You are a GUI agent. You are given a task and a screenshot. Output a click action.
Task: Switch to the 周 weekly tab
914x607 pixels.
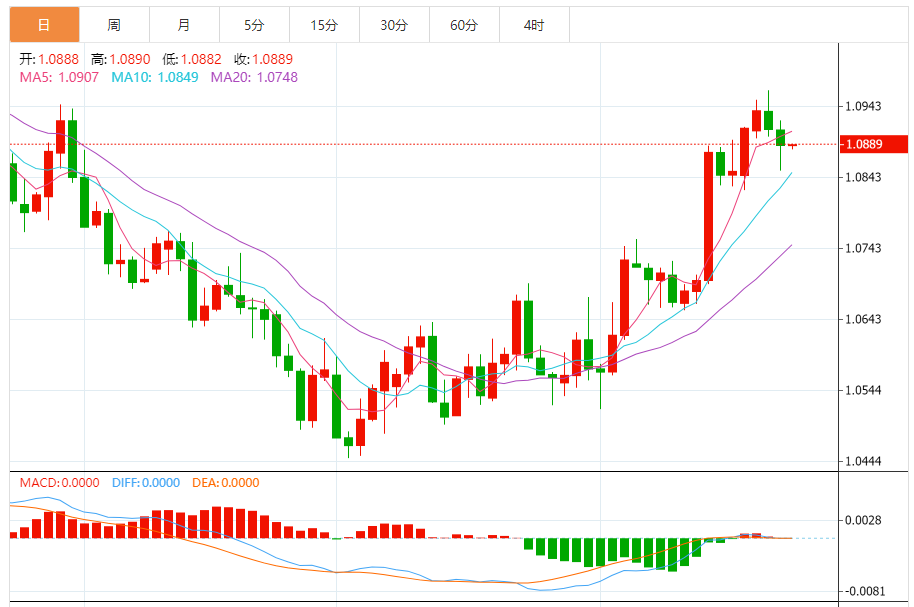[x=114, y=24]
